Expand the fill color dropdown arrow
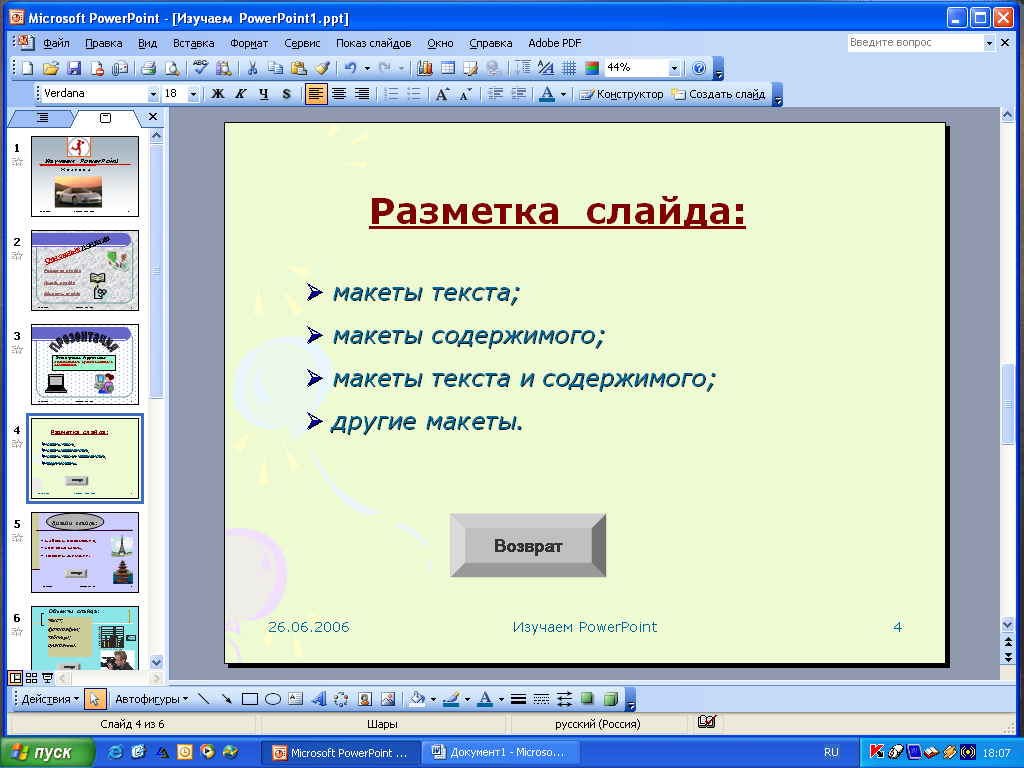 [433, 699]
